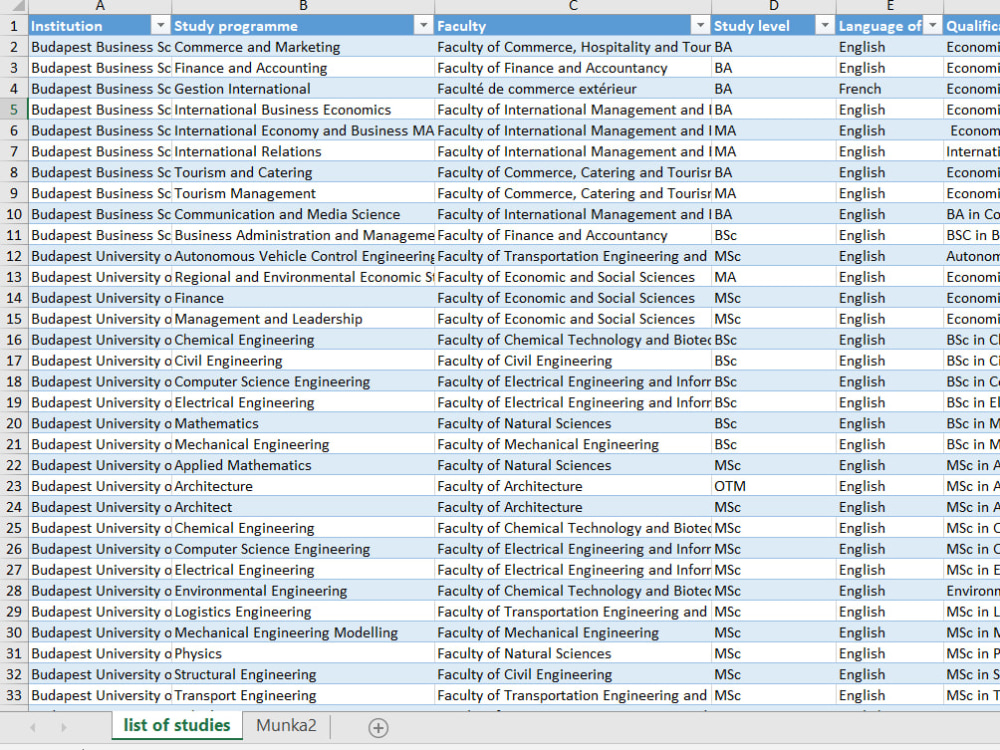
Task: Click the select-all corner triangle
Action: coord(14,6)
